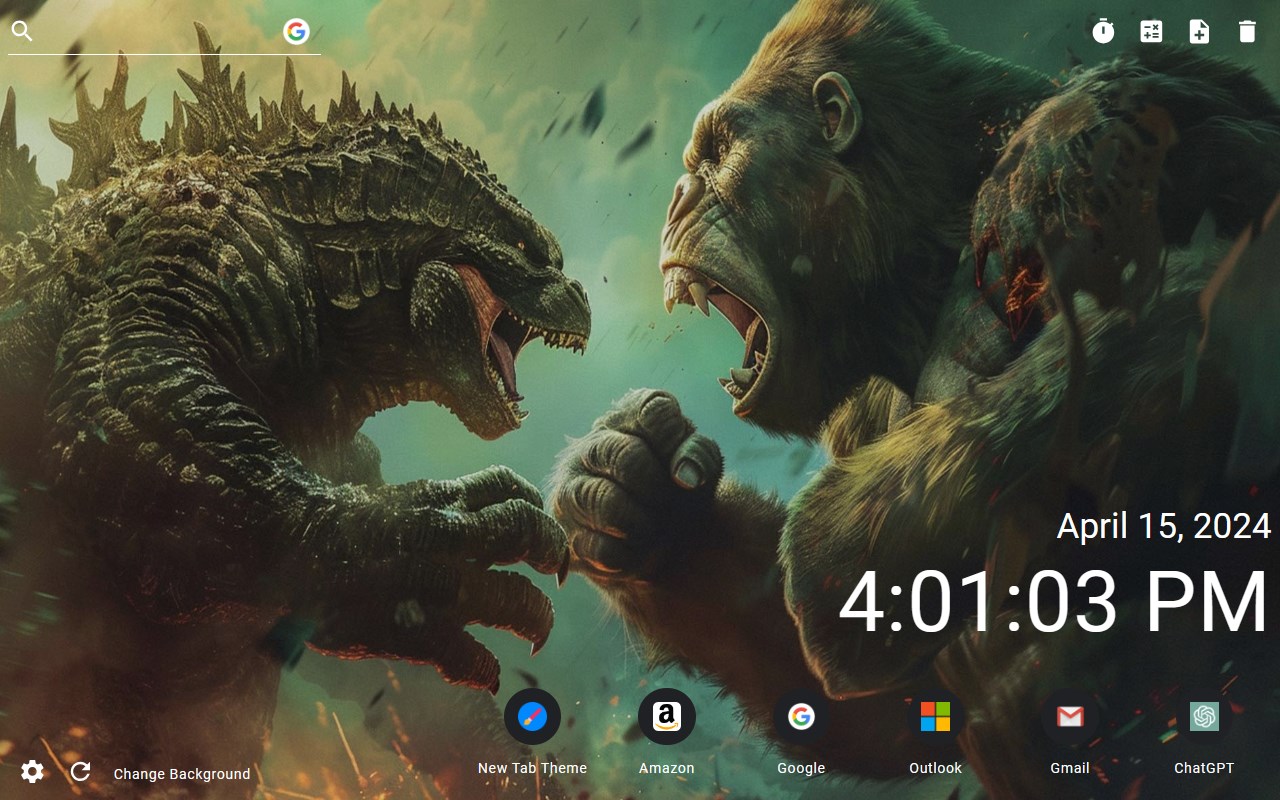Open the ChatGPT shortcut icon

click(1204, 717)
